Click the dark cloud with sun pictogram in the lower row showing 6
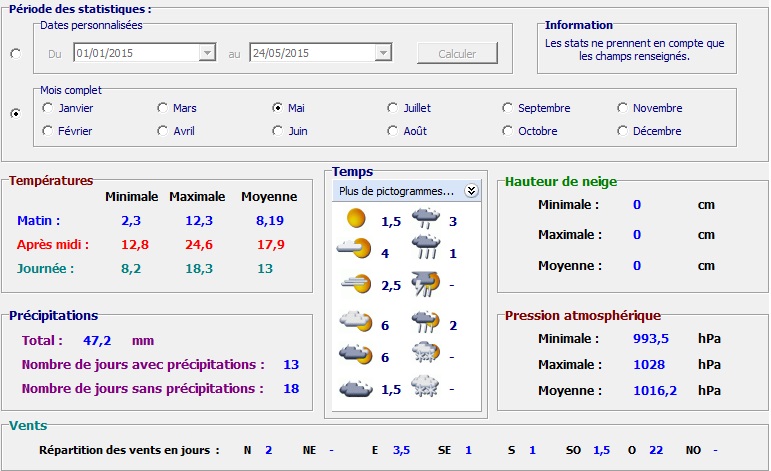Image resolution: width=771 pixels, height=471 pixels. tap(356, 353)
